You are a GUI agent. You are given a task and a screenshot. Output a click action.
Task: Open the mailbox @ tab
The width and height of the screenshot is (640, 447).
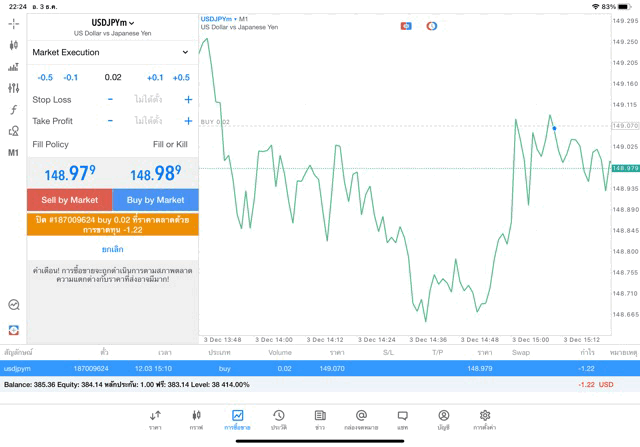click(x=361, y=419)
